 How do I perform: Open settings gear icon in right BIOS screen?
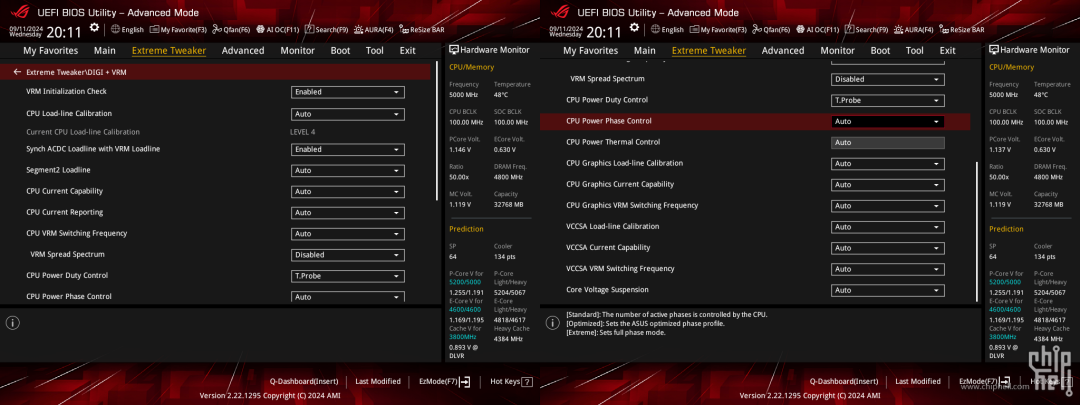pos(634,28)
